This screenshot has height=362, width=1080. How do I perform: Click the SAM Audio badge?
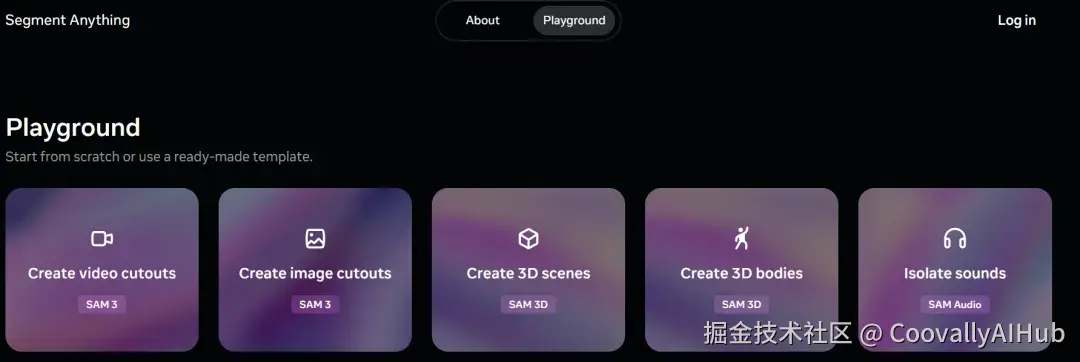(955, 304)
